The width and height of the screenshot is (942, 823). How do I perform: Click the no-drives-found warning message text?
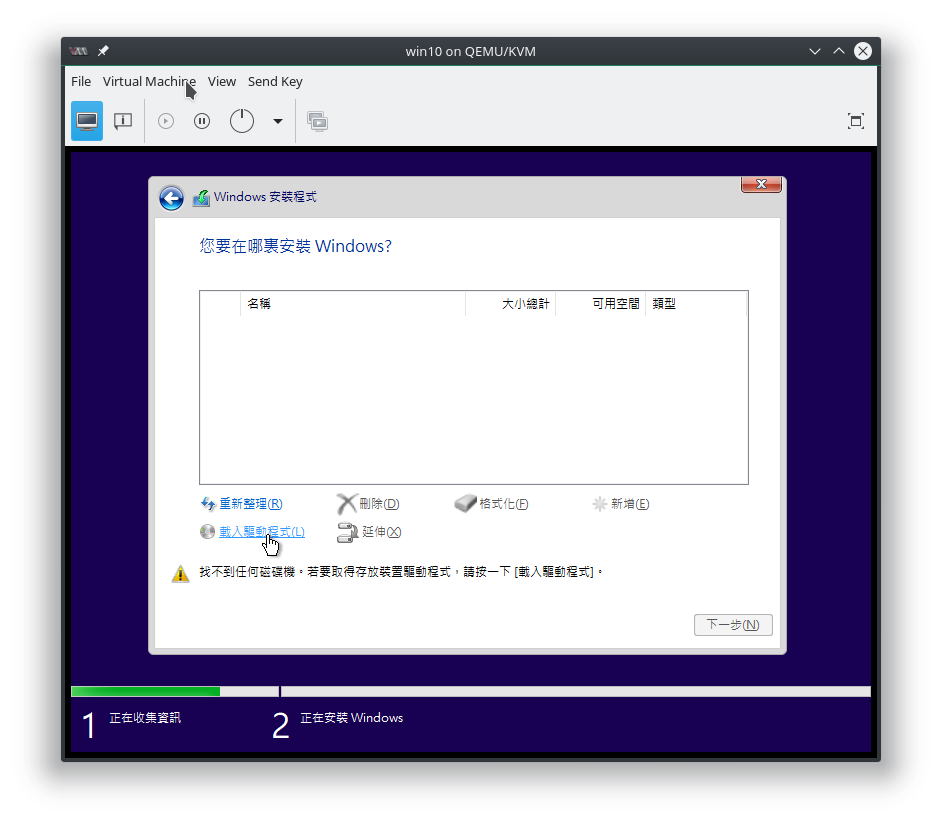(x=401, y=572)
